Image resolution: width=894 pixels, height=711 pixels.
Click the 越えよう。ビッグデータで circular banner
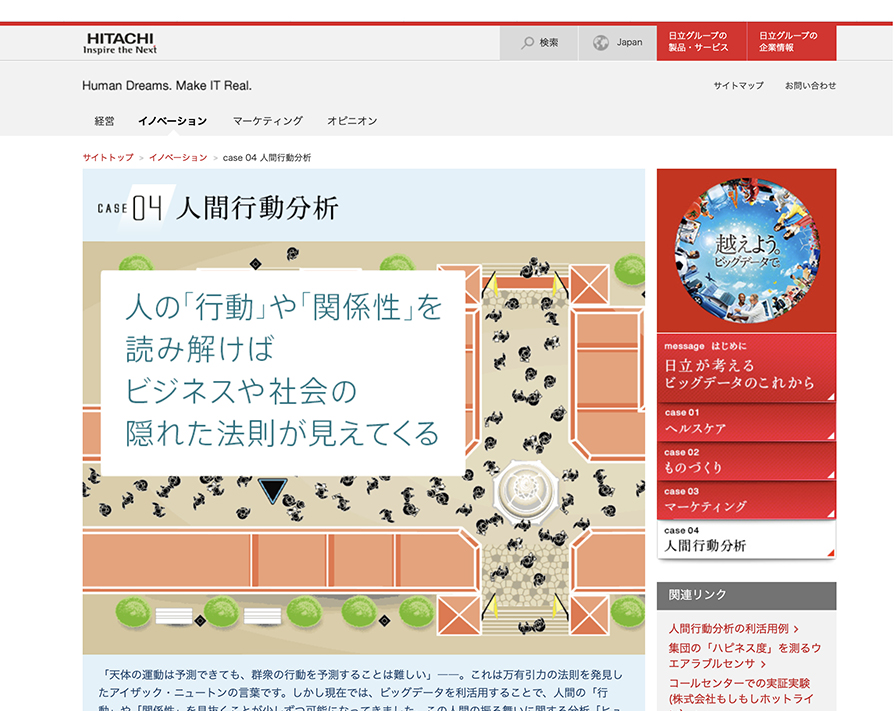(x=746, y=249)
